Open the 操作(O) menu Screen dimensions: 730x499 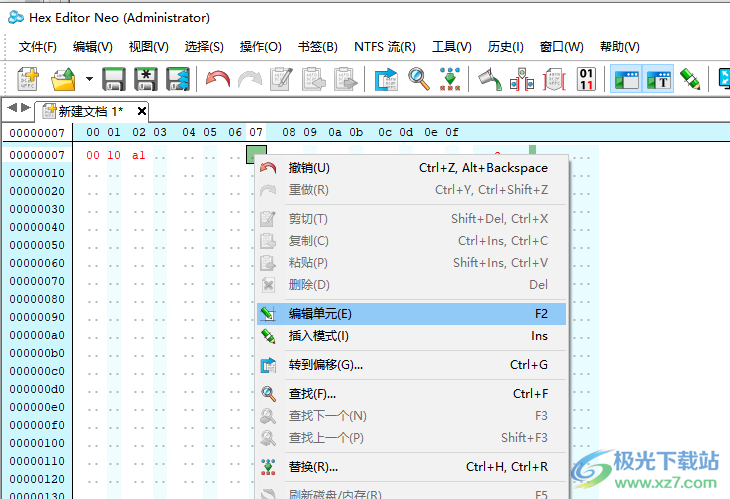(x=261, y=47)
